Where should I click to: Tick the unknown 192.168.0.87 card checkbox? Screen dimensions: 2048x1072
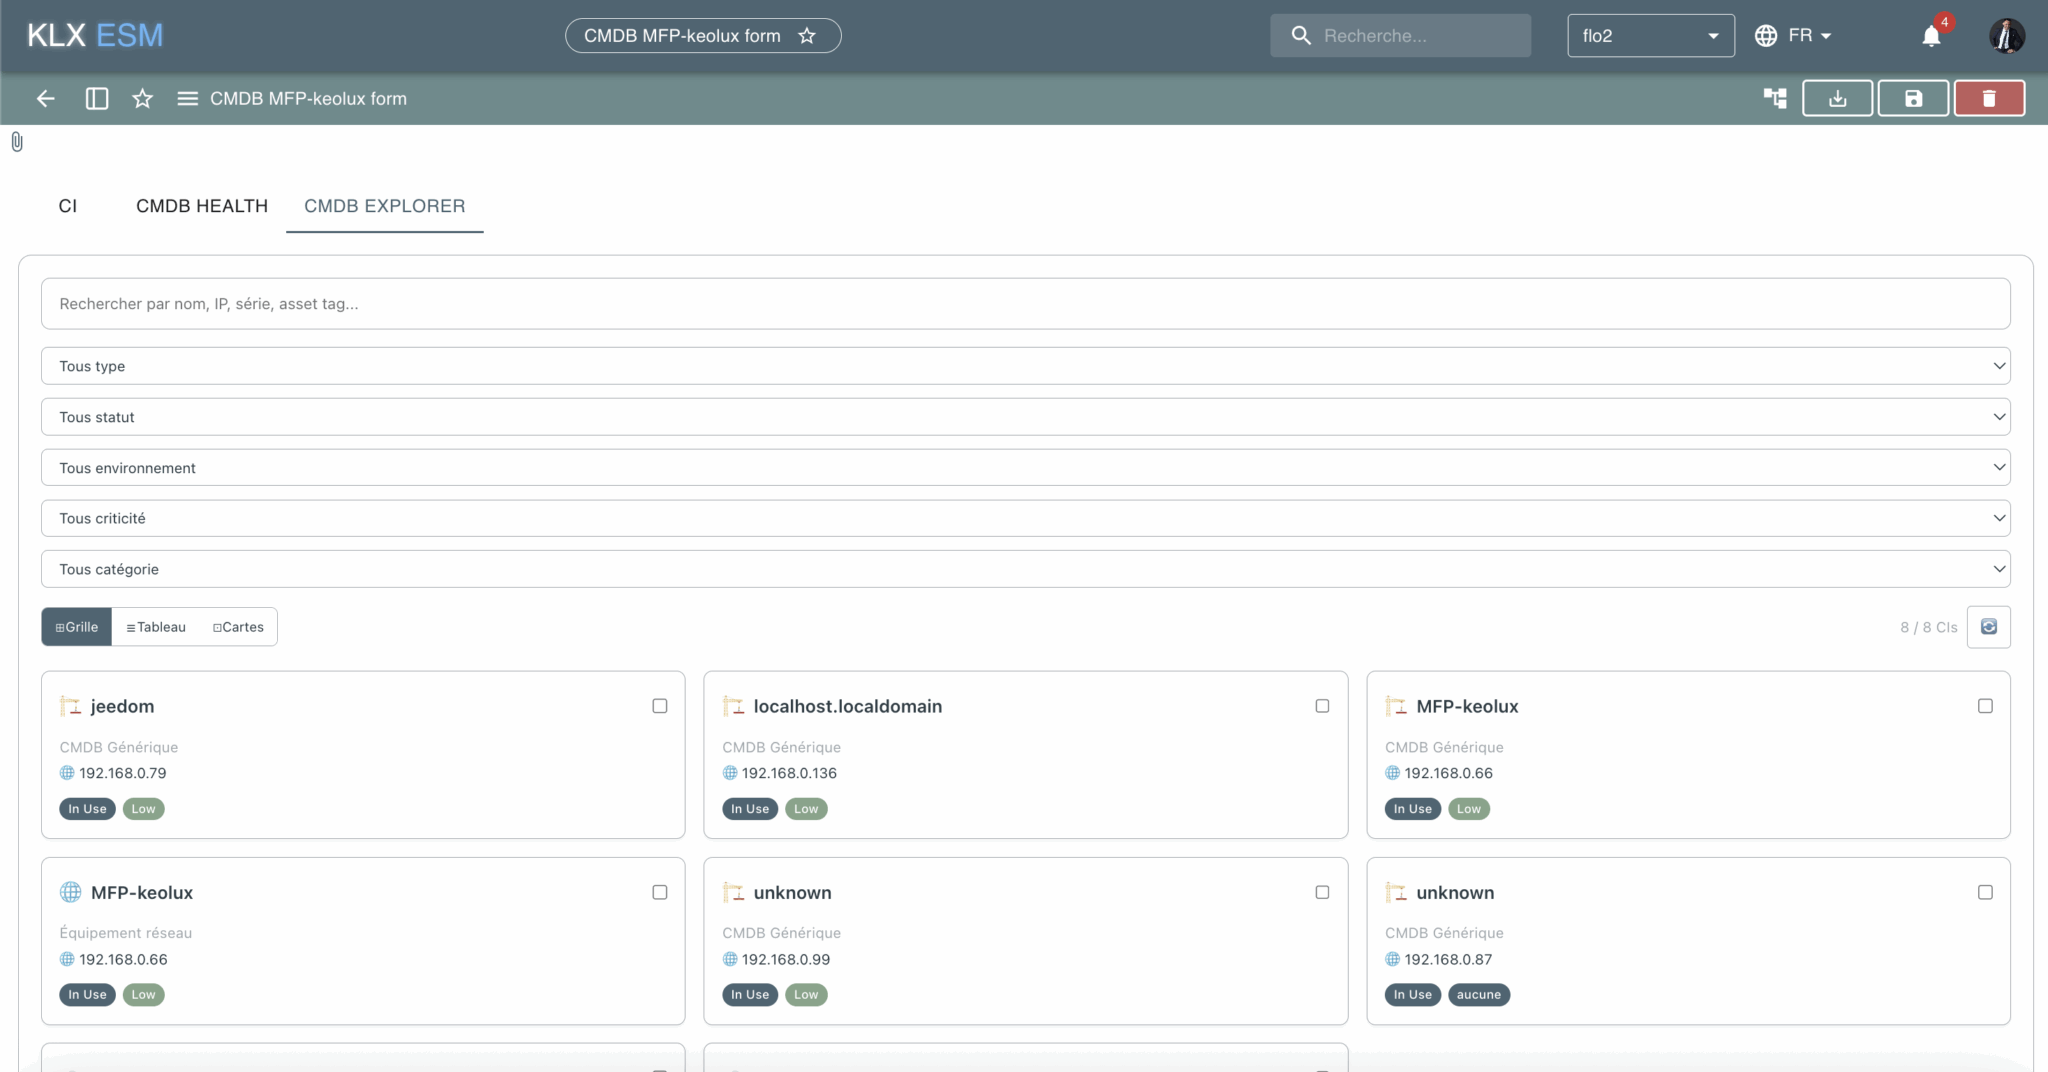tap(1985, 892)
